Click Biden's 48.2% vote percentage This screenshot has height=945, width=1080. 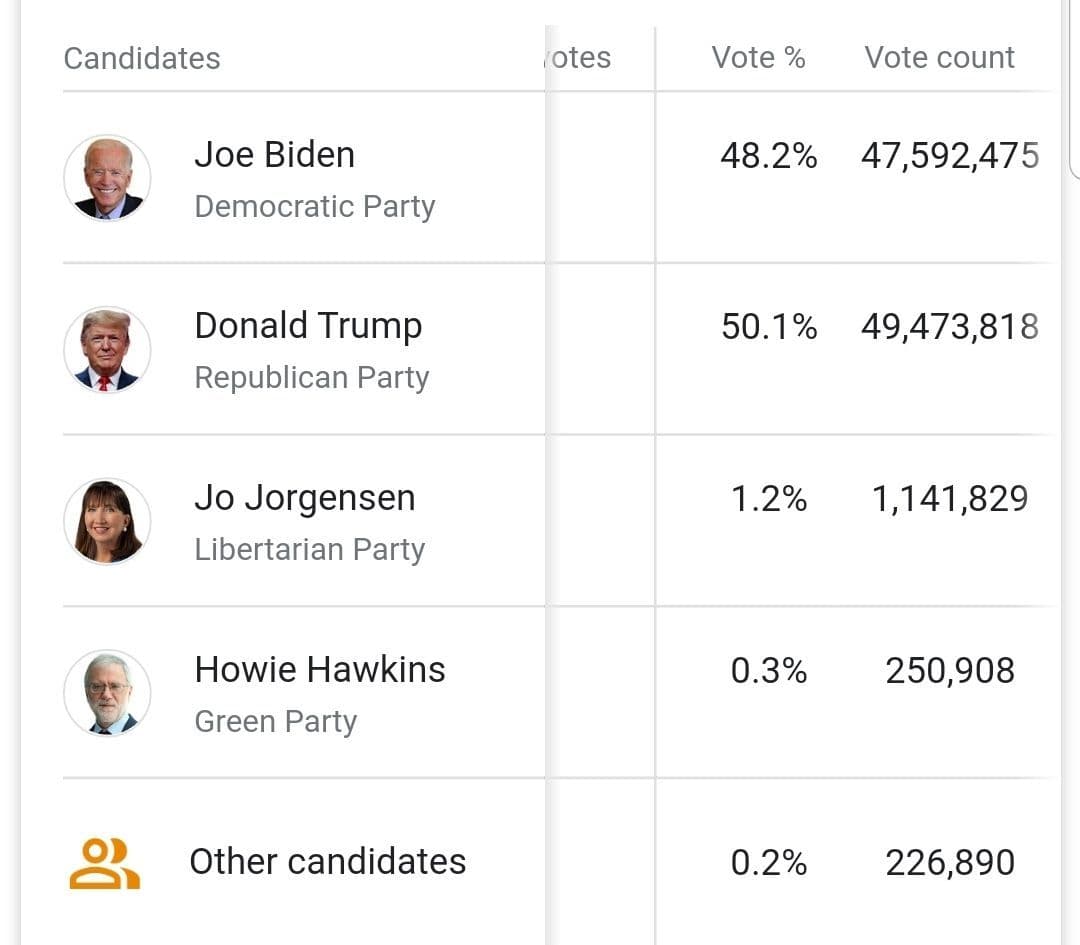(768, 156)
